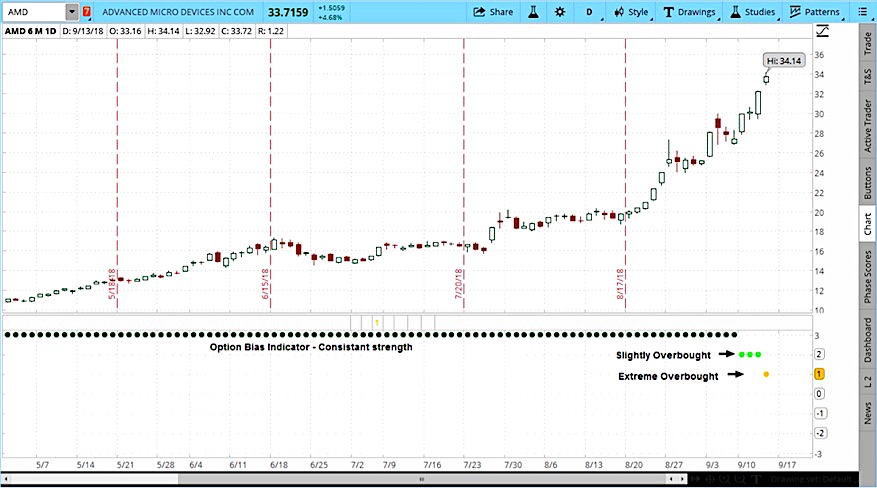Click the C: 33.72 close value
The width and height of the screenshot is (877, 488).
[x=236, y=31]
